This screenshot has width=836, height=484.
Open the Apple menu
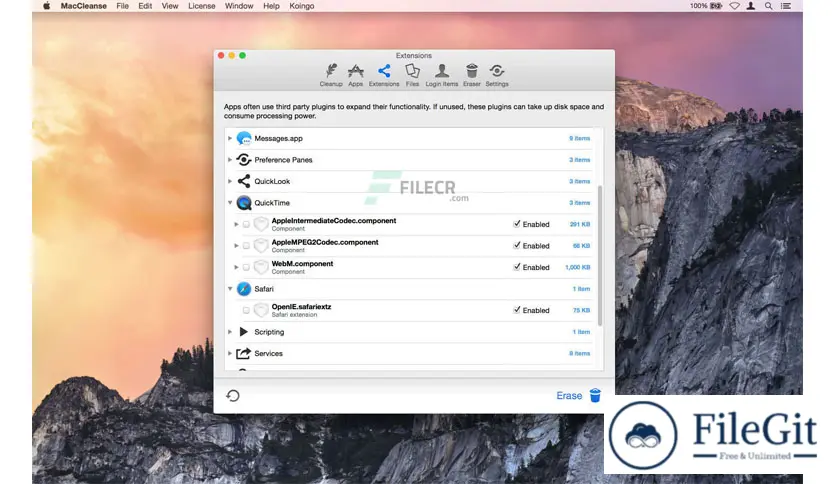(x=46, y=6)
